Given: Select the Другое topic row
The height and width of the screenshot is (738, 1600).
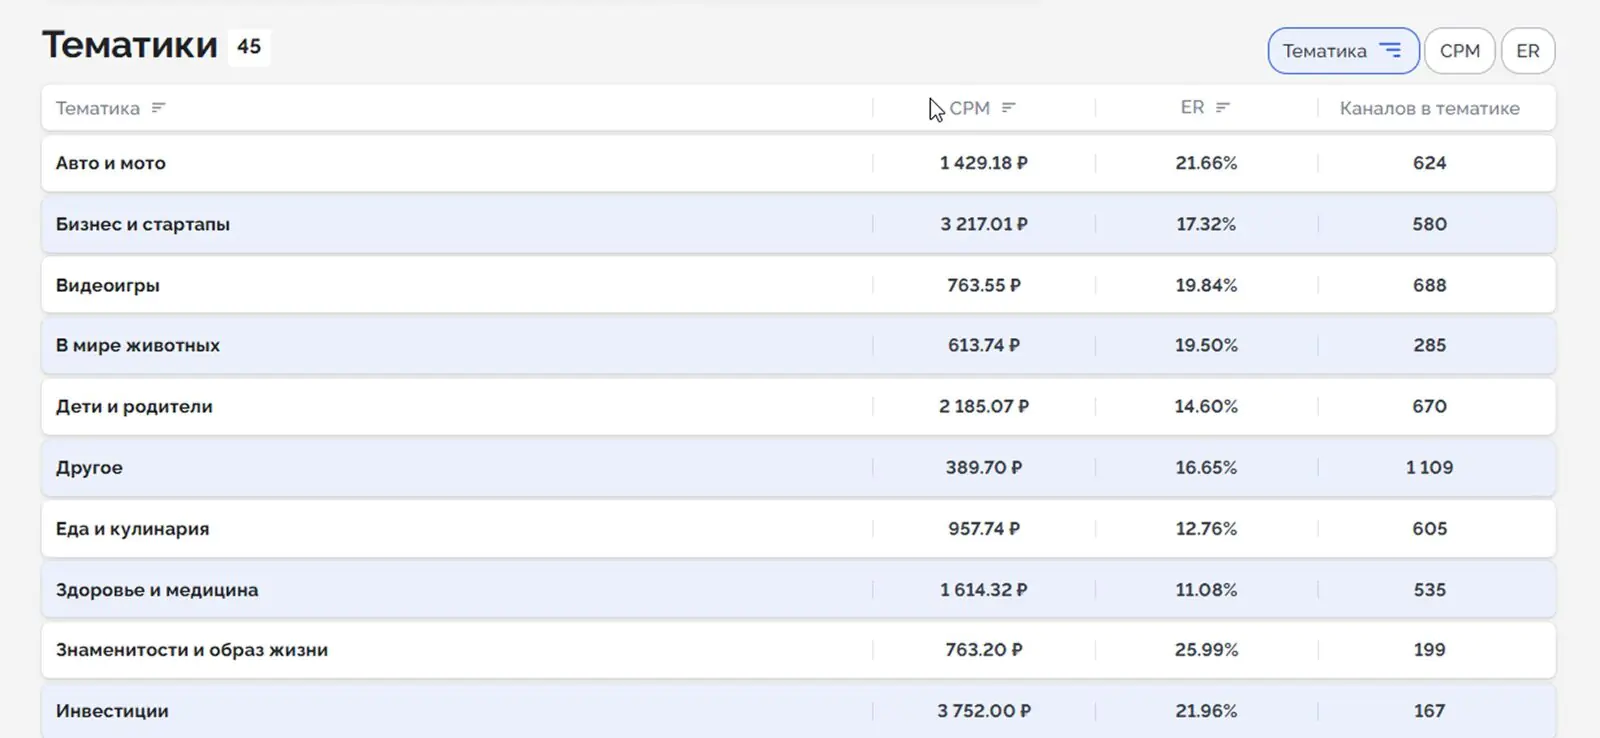Looking at the screenshot, I should tap(89, 467).
